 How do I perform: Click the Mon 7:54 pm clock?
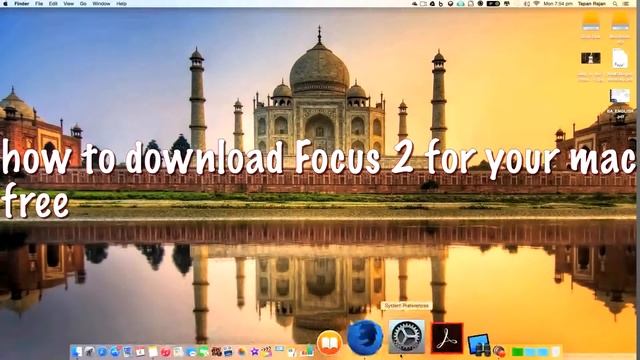[558, 3]
